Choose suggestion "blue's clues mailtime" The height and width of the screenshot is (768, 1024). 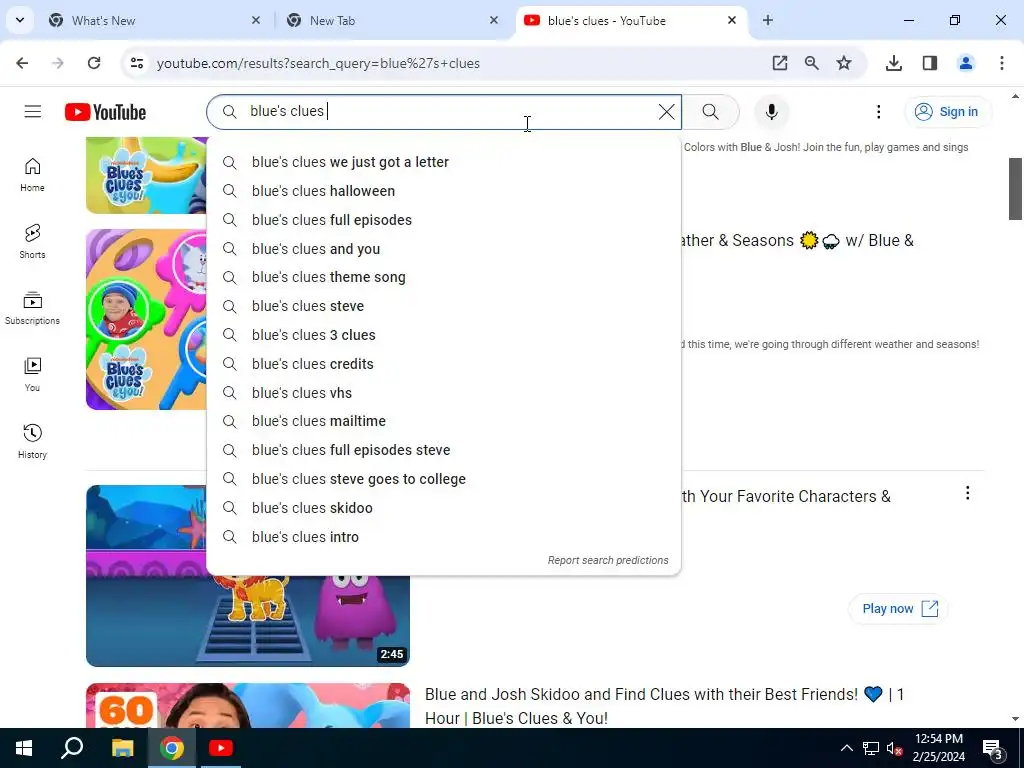(x=444, y=421)
